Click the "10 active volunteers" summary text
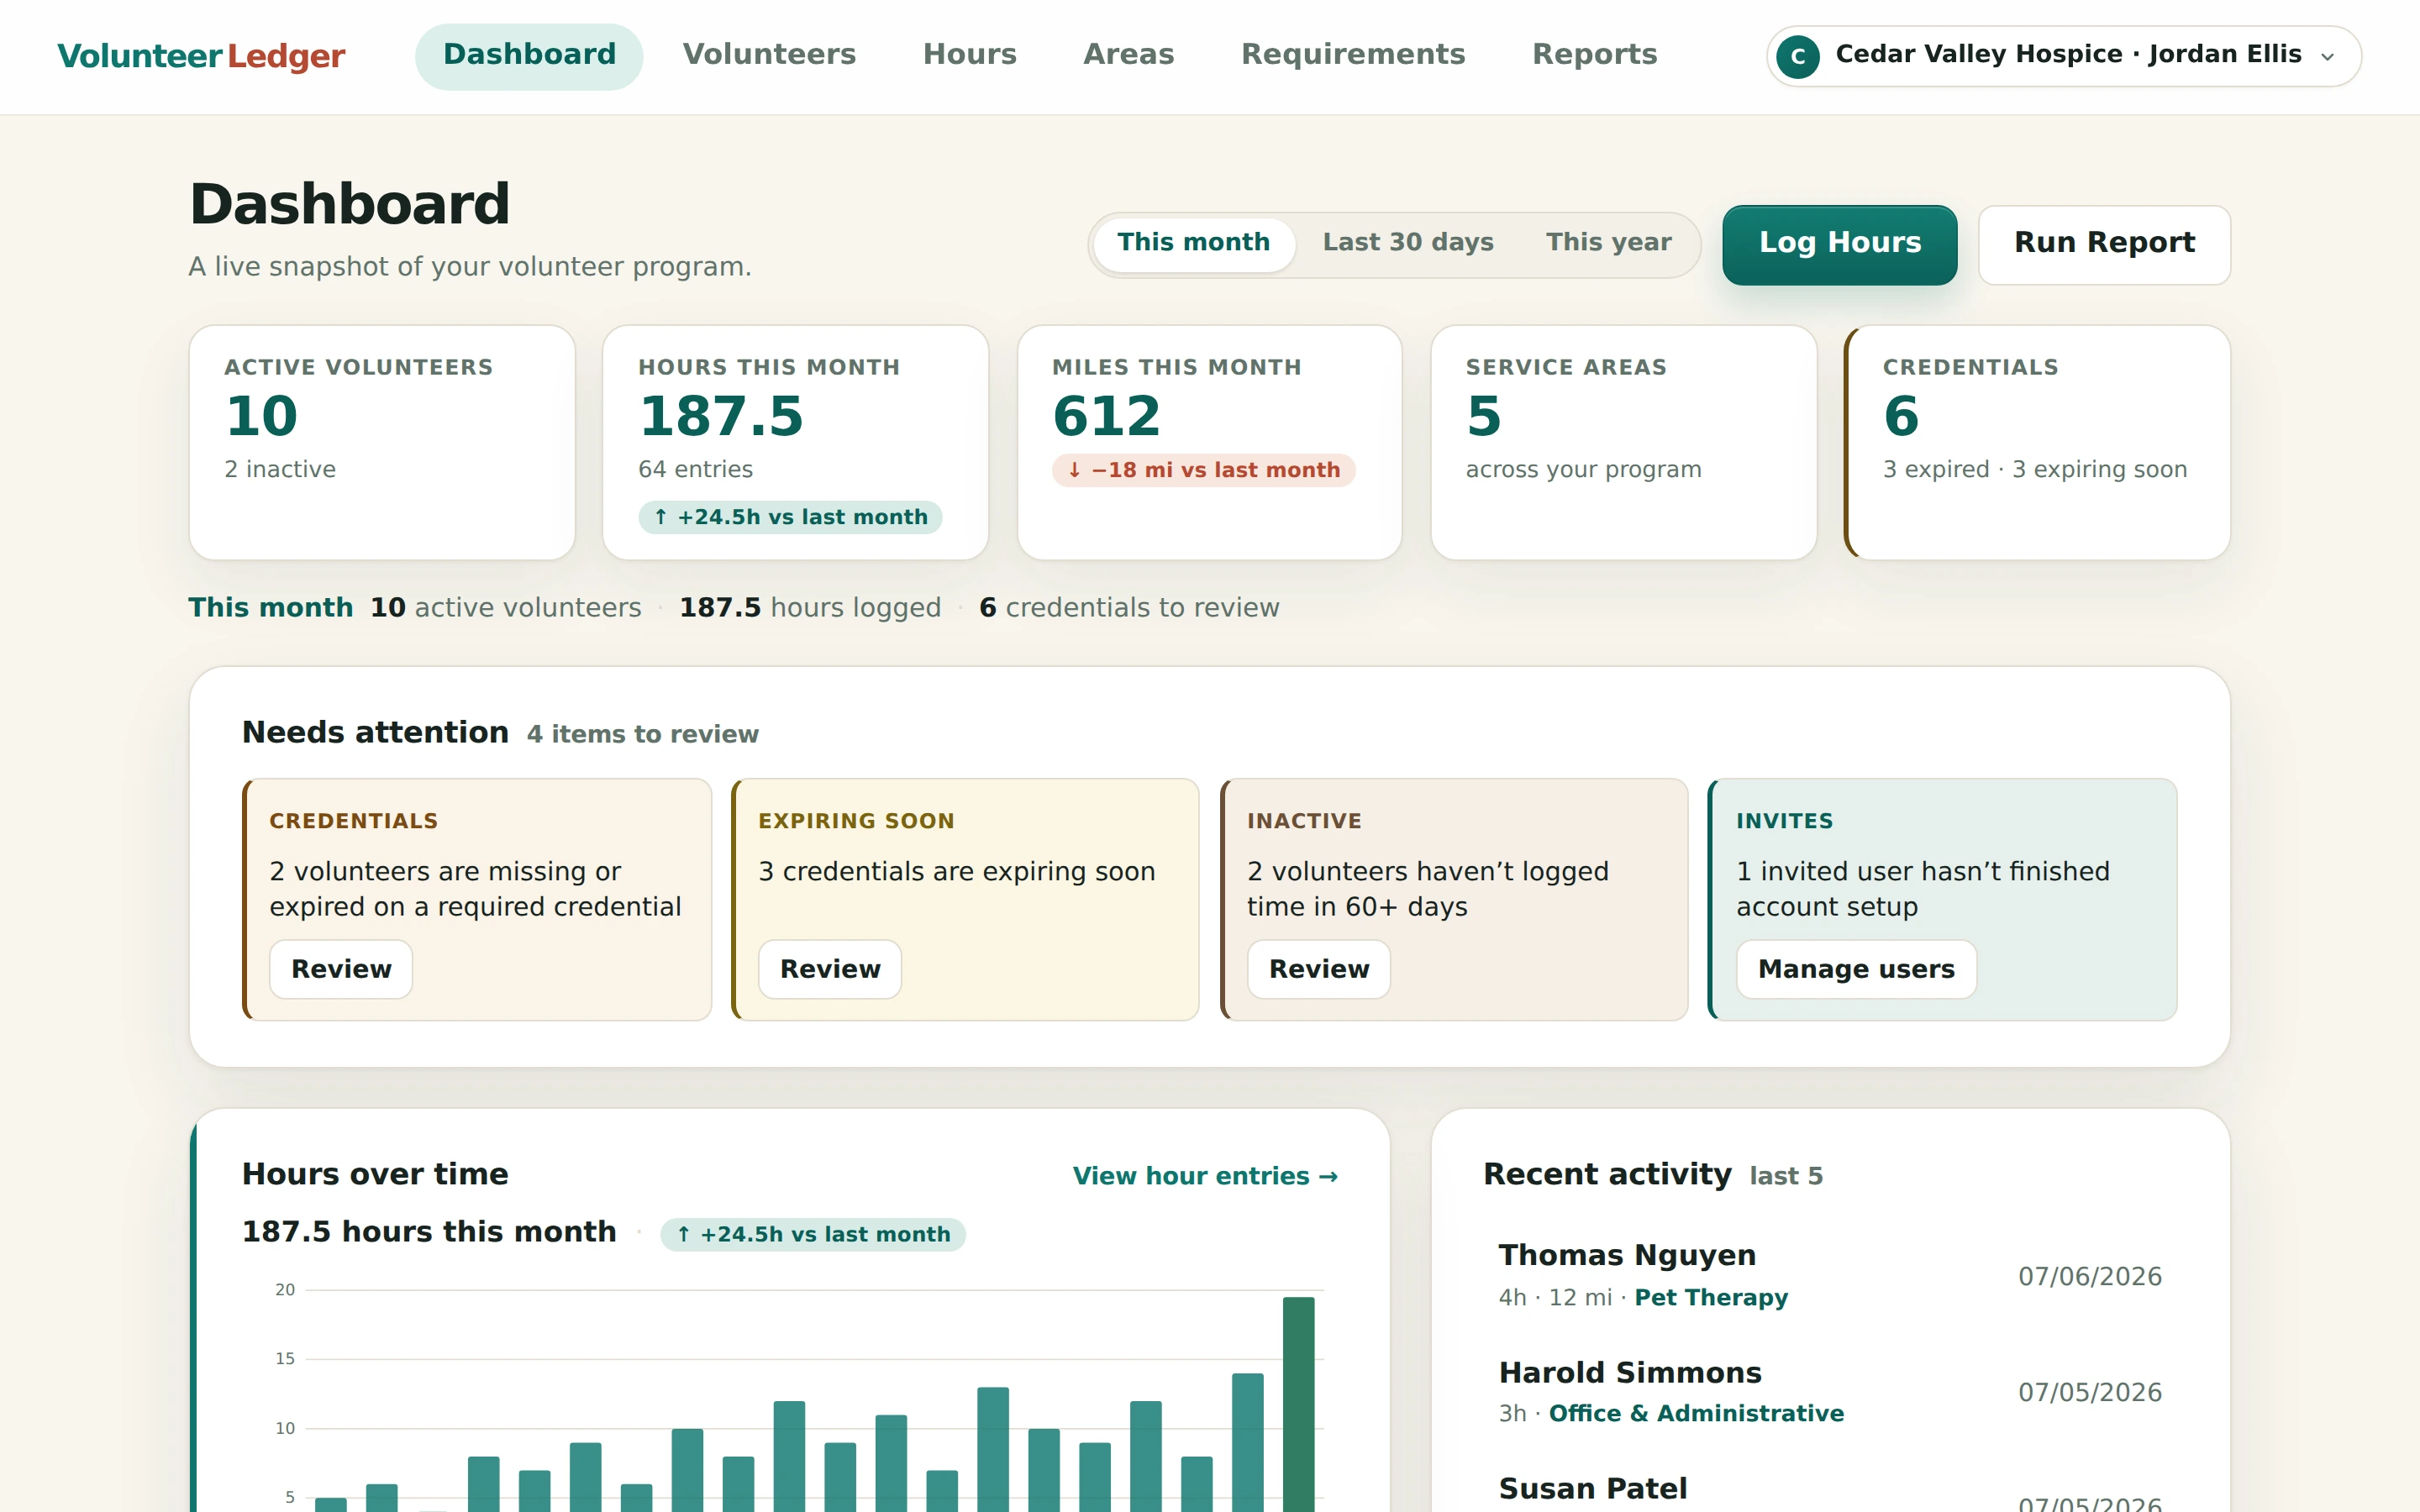Viewport: 2420px width, 1512px height. (506, 608)
